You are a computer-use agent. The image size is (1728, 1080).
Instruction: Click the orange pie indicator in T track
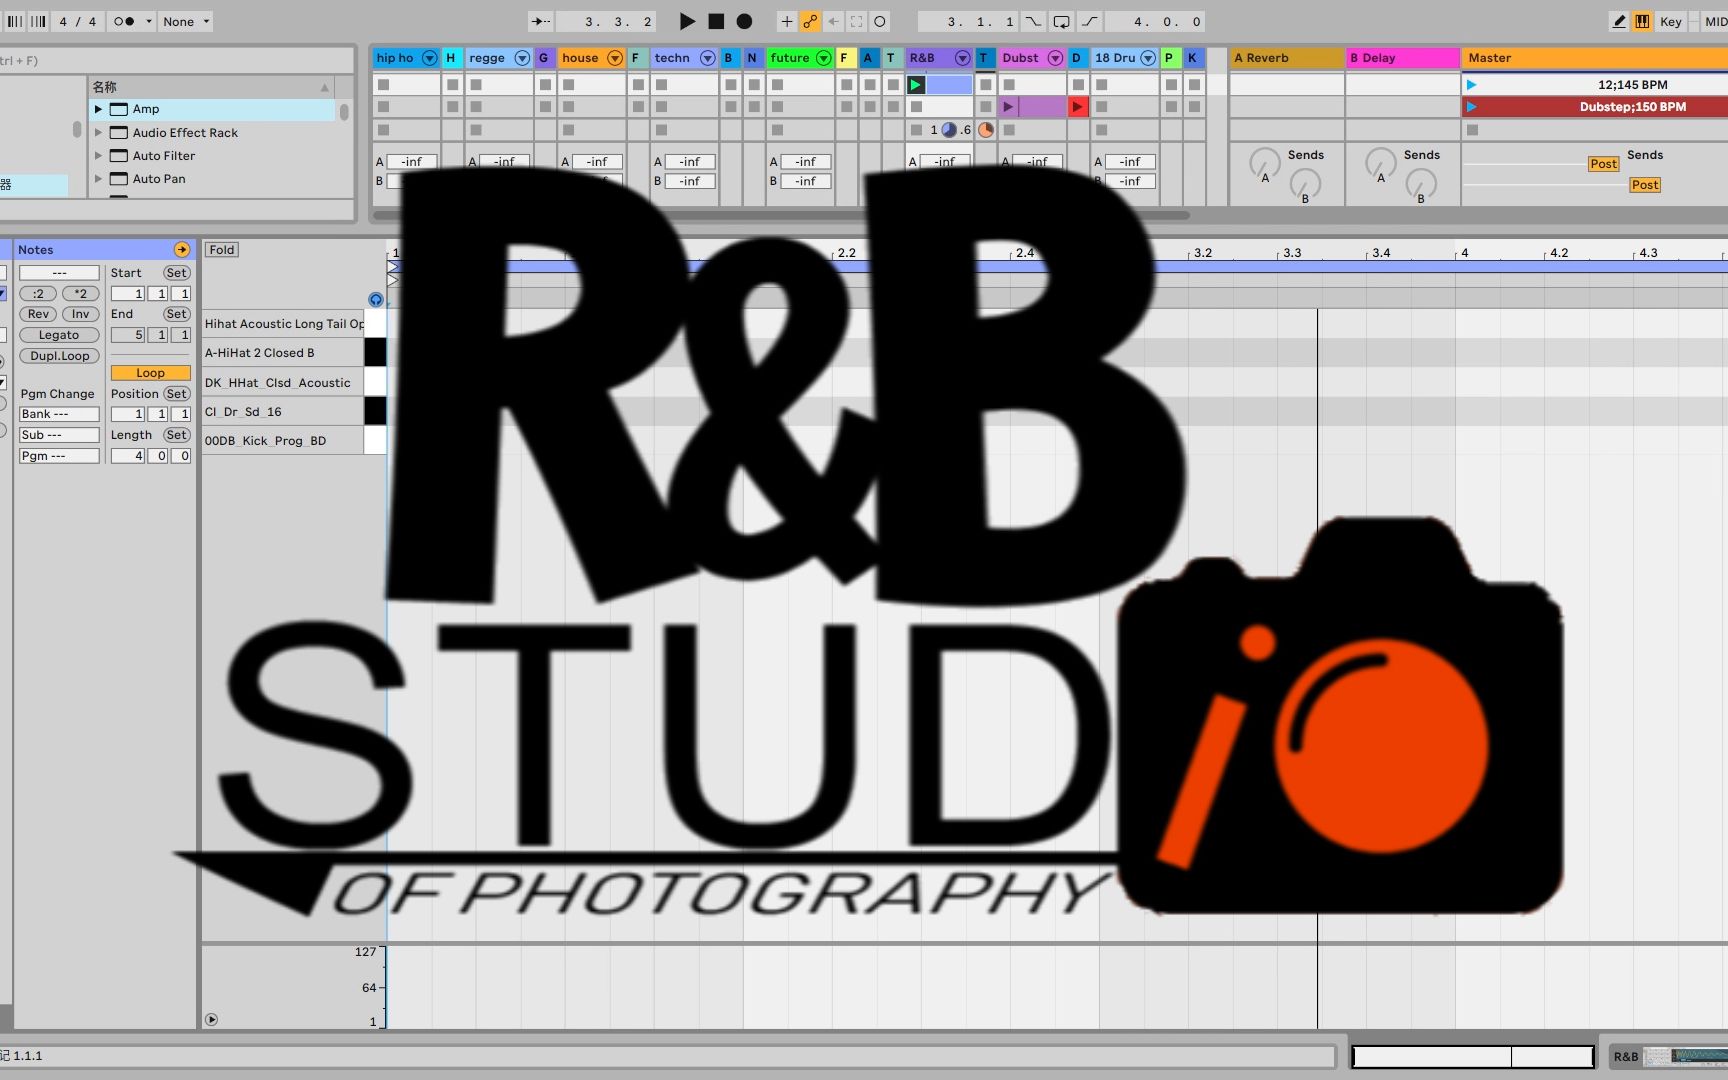(986, 130)
